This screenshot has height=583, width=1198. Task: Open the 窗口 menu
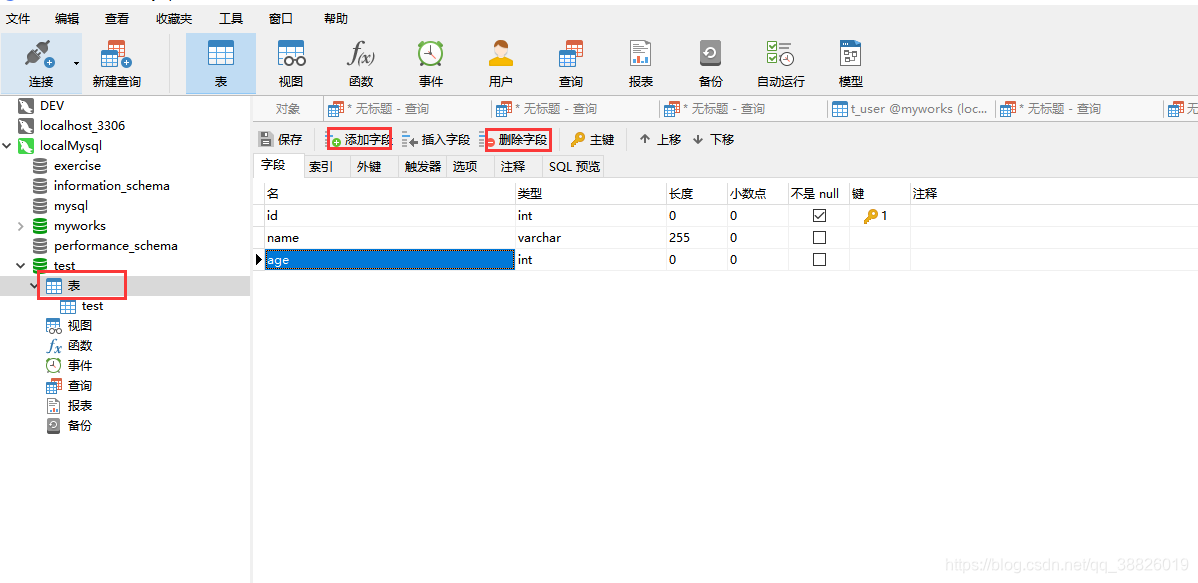coord(282,18)
